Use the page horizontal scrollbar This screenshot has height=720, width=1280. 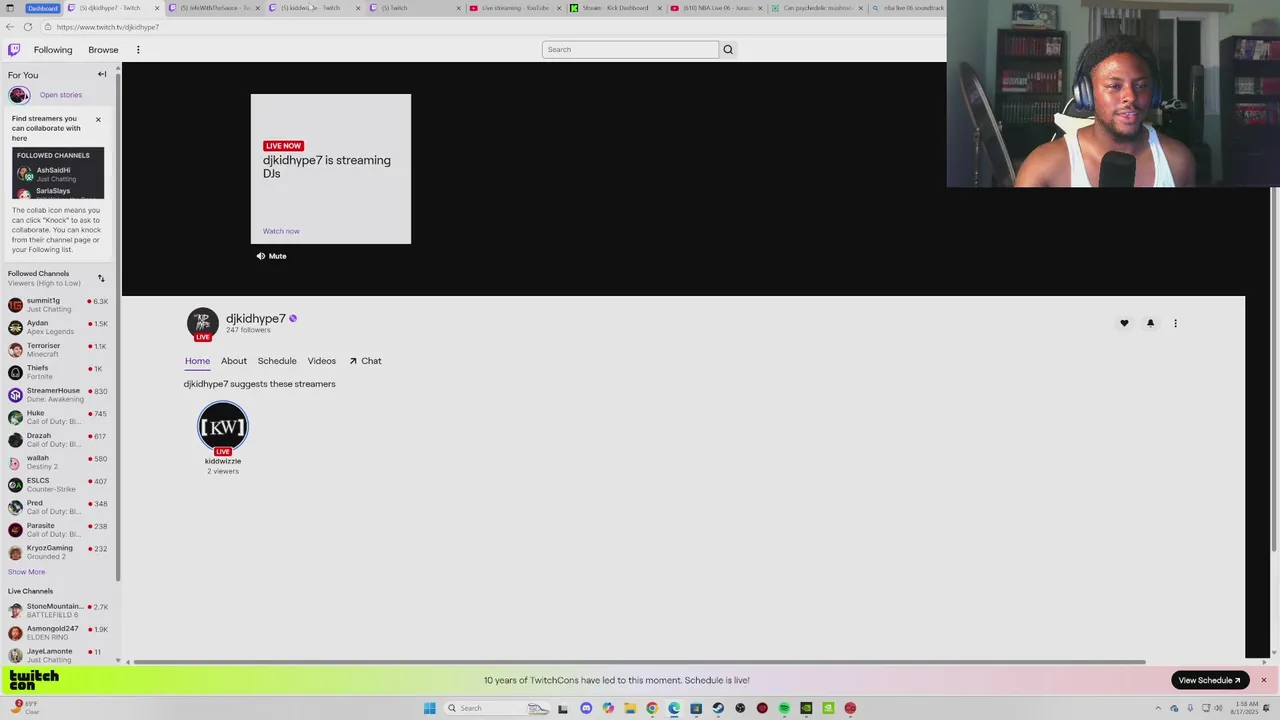click(x=640, y=662)
